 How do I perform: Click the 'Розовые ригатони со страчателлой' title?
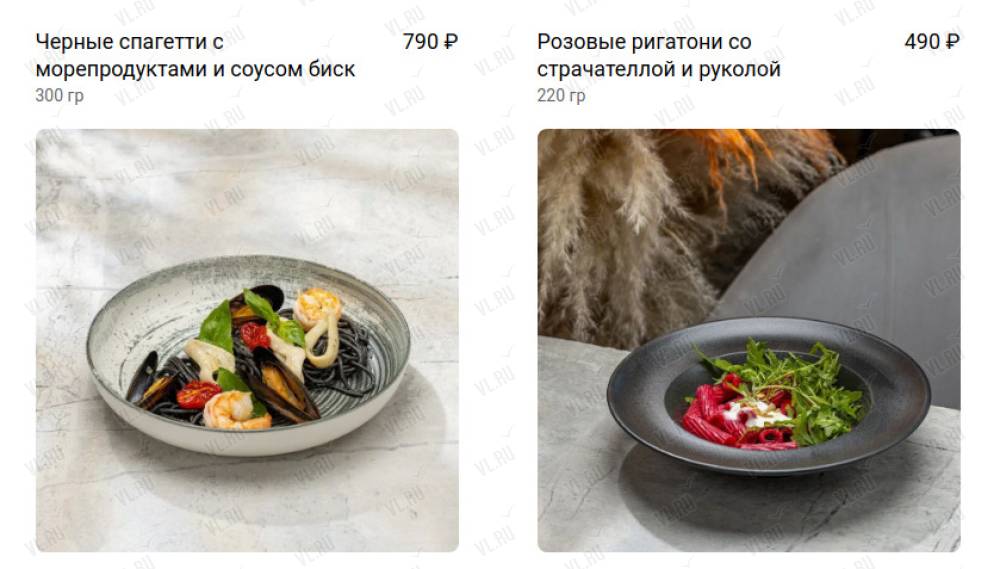[x=659, y=55]
